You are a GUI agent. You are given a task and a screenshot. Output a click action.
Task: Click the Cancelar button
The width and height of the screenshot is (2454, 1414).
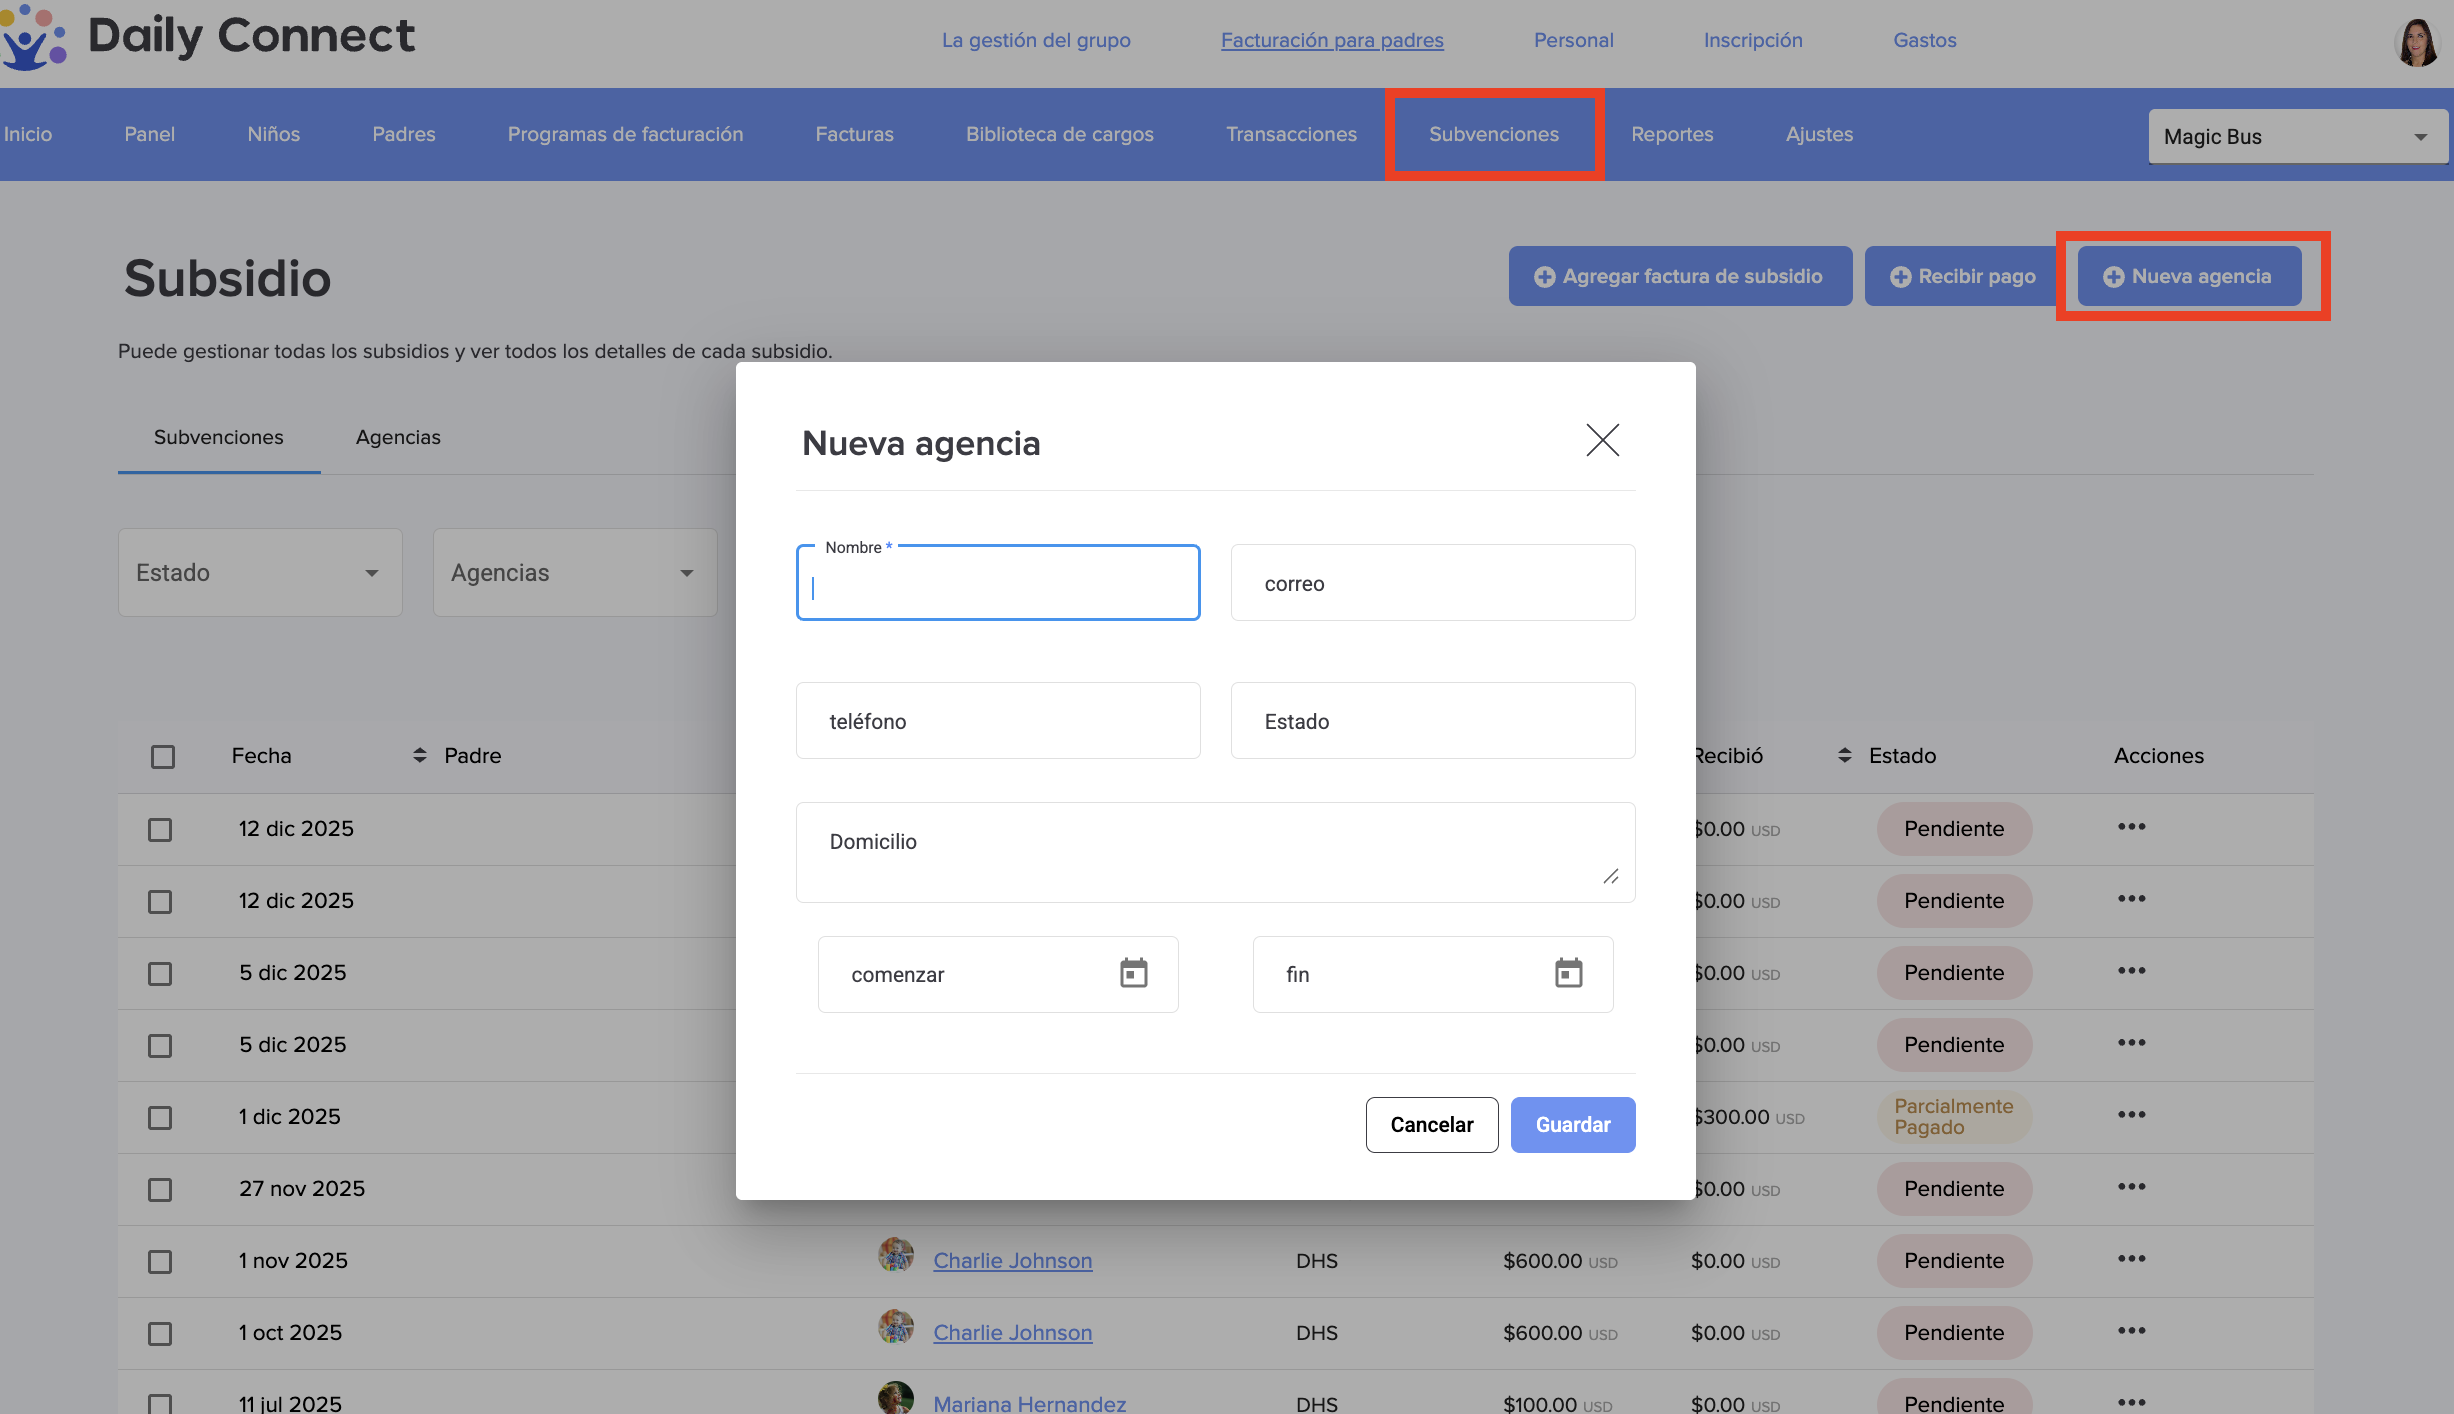tap(1431, 1125)
